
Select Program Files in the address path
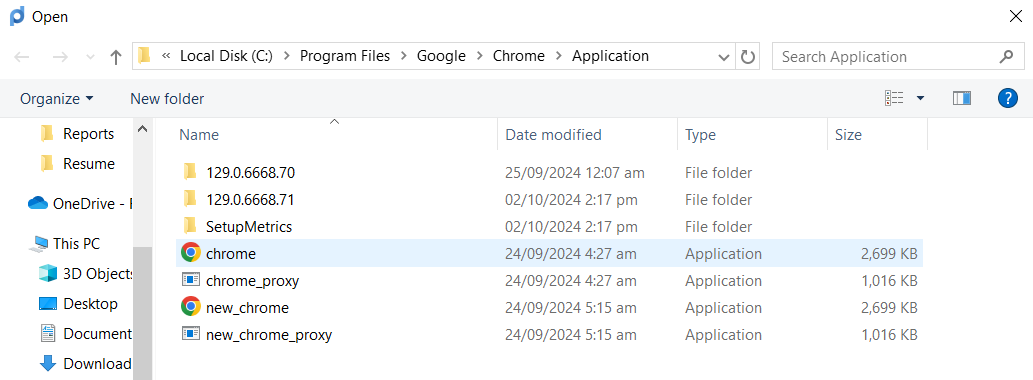345,57
